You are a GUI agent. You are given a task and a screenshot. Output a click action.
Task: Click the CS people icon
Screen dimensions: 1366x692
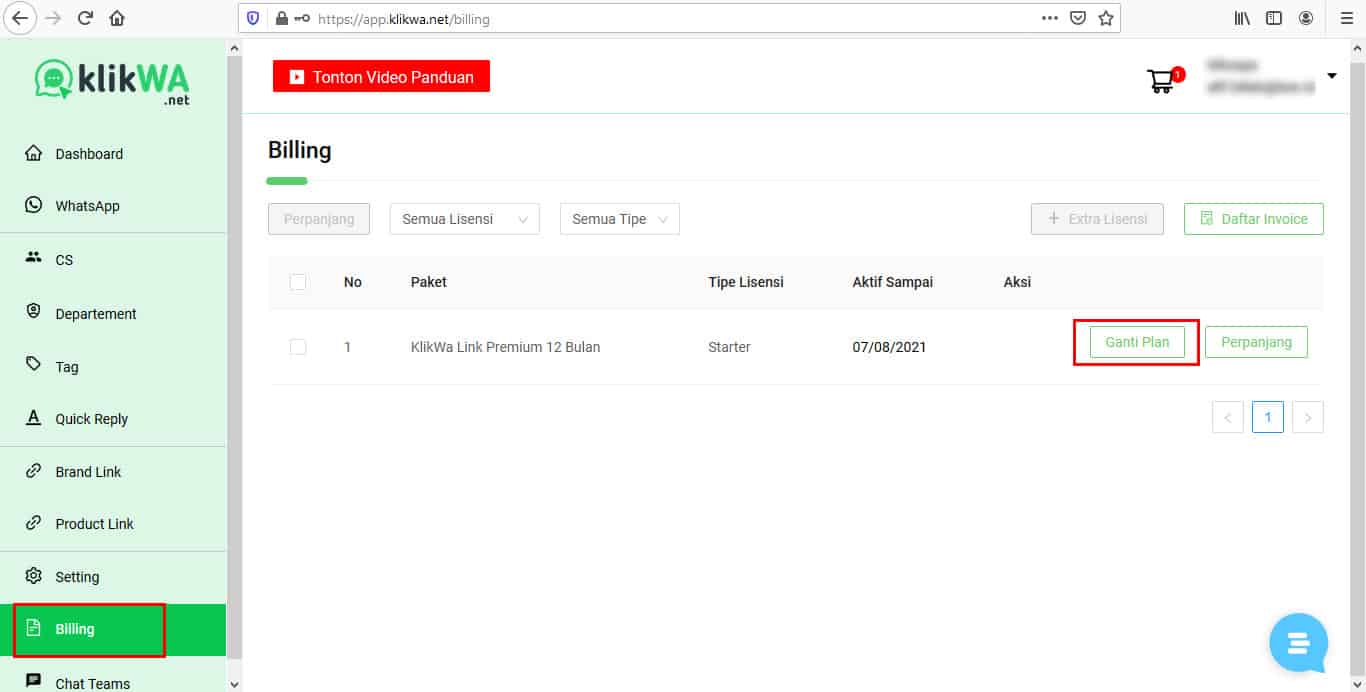pos(34,258)
